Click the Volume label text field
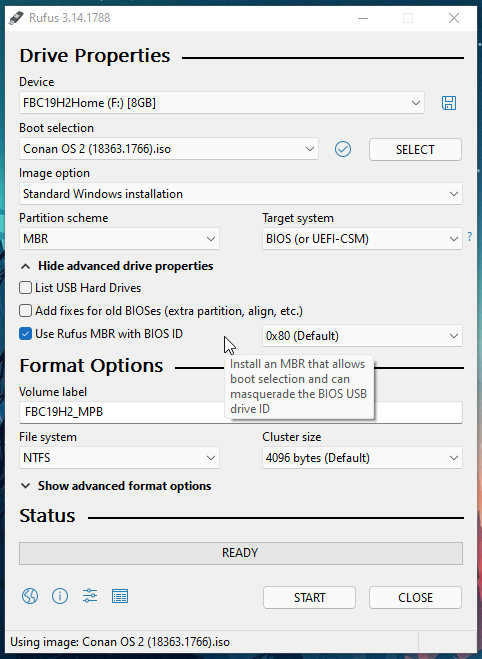Viewport: 482px width, 659px height. tap(241, 412)
